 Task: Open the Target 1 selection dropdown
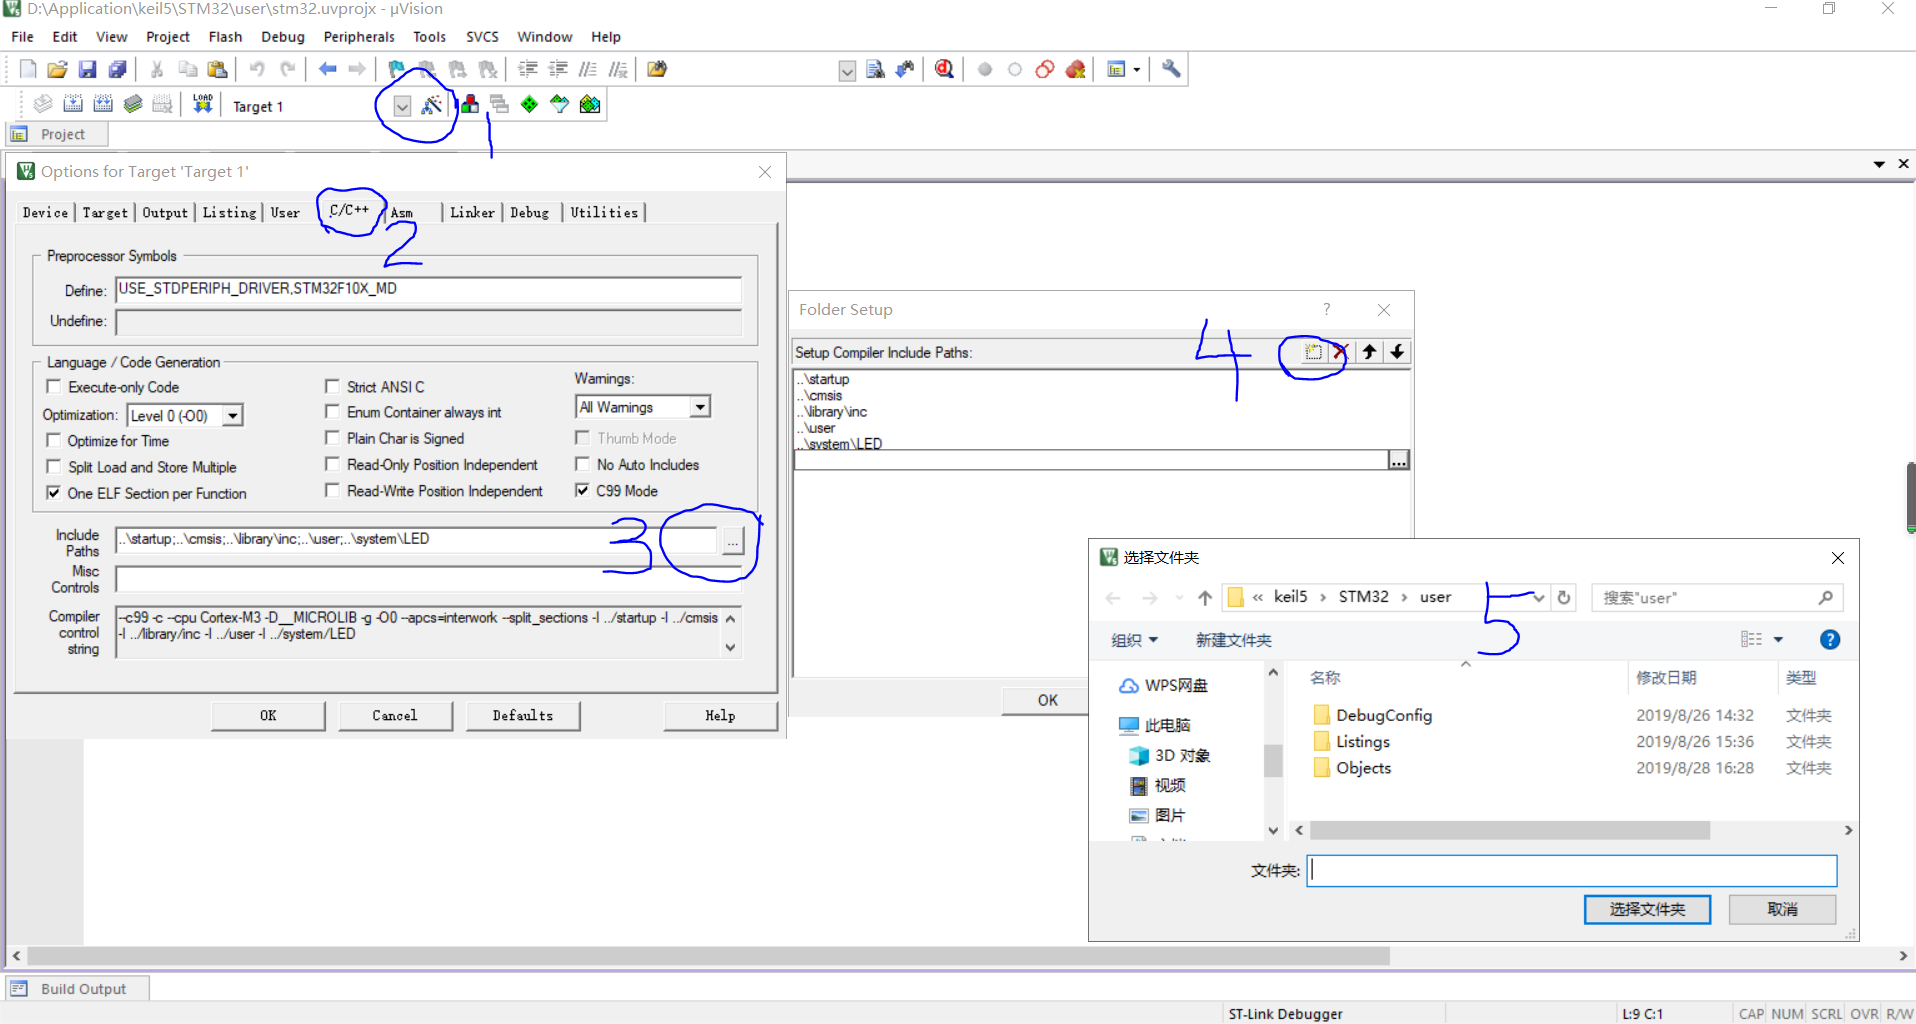coord(402,106)
